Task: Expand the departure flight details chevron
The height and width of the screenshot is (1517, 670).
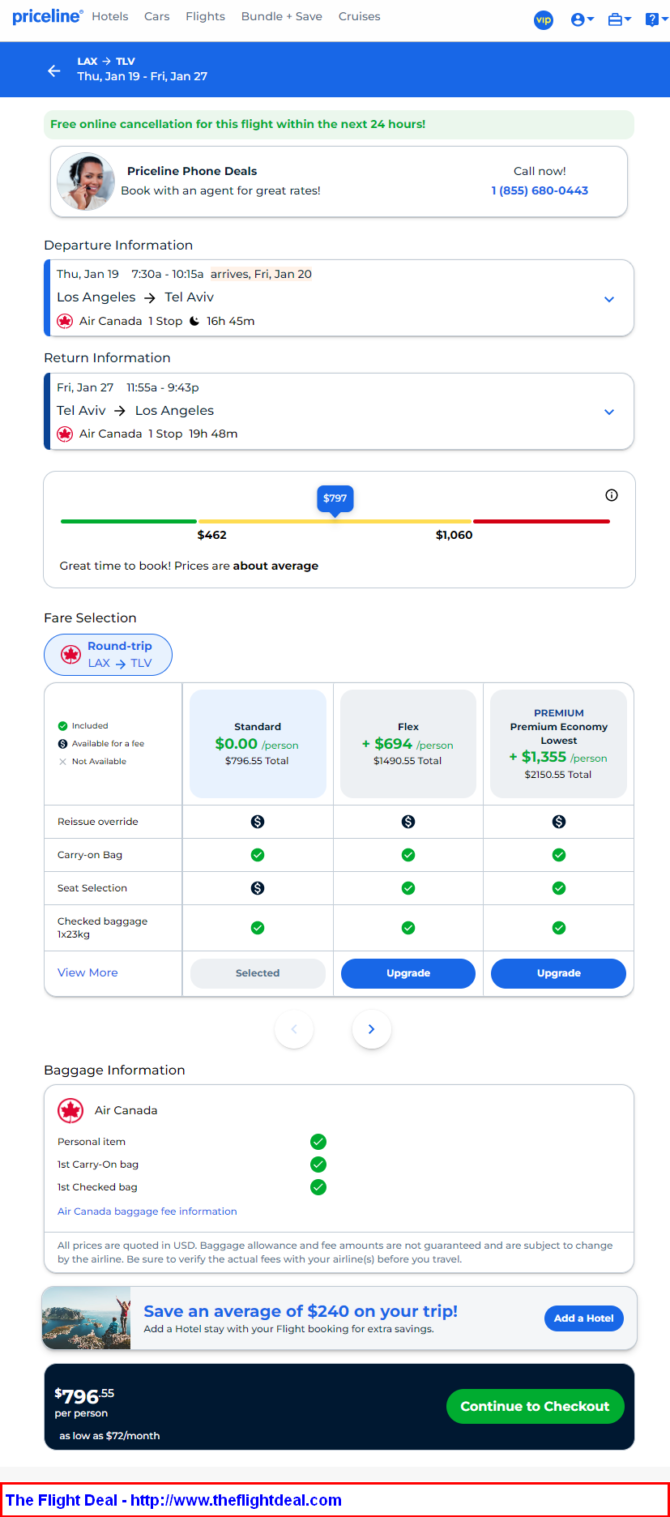Action: [609, 299]
